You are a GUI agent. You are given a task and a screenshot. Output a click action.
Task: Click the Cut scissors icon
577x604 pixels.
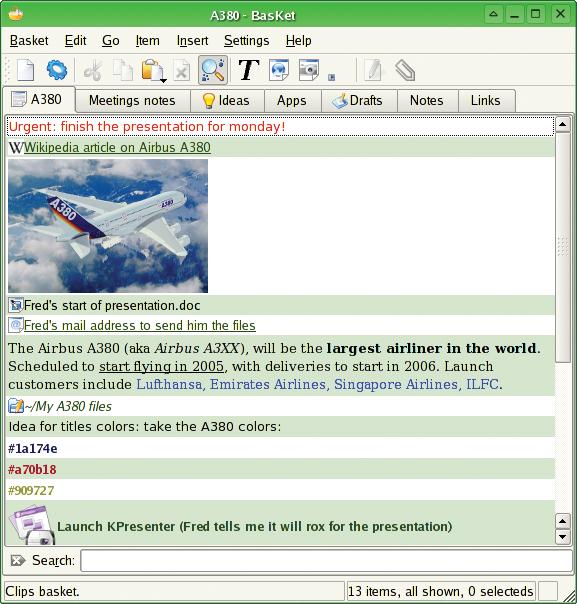pos(93,70)
